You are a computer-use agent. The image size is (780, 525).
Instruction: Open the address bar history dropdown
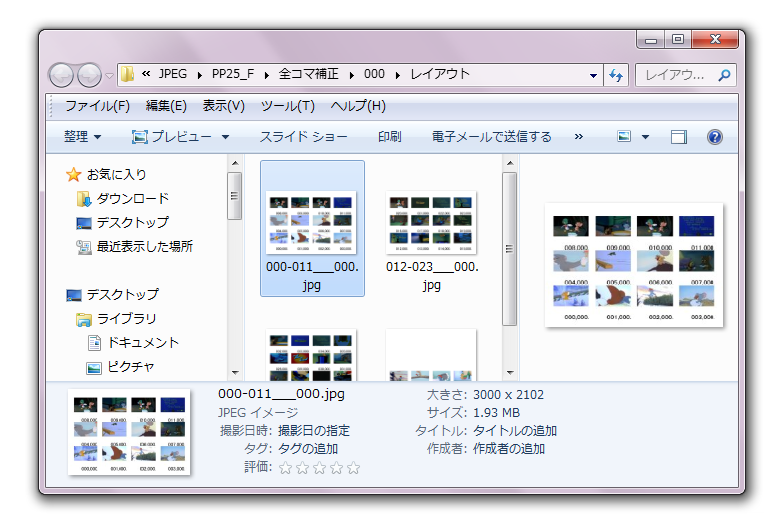[593, 76]
